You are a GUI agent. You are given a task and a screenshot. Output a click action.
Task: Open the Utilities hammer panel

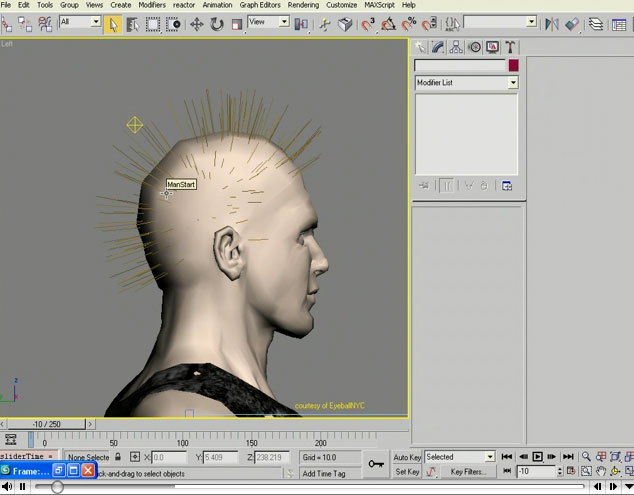(510, 47)
